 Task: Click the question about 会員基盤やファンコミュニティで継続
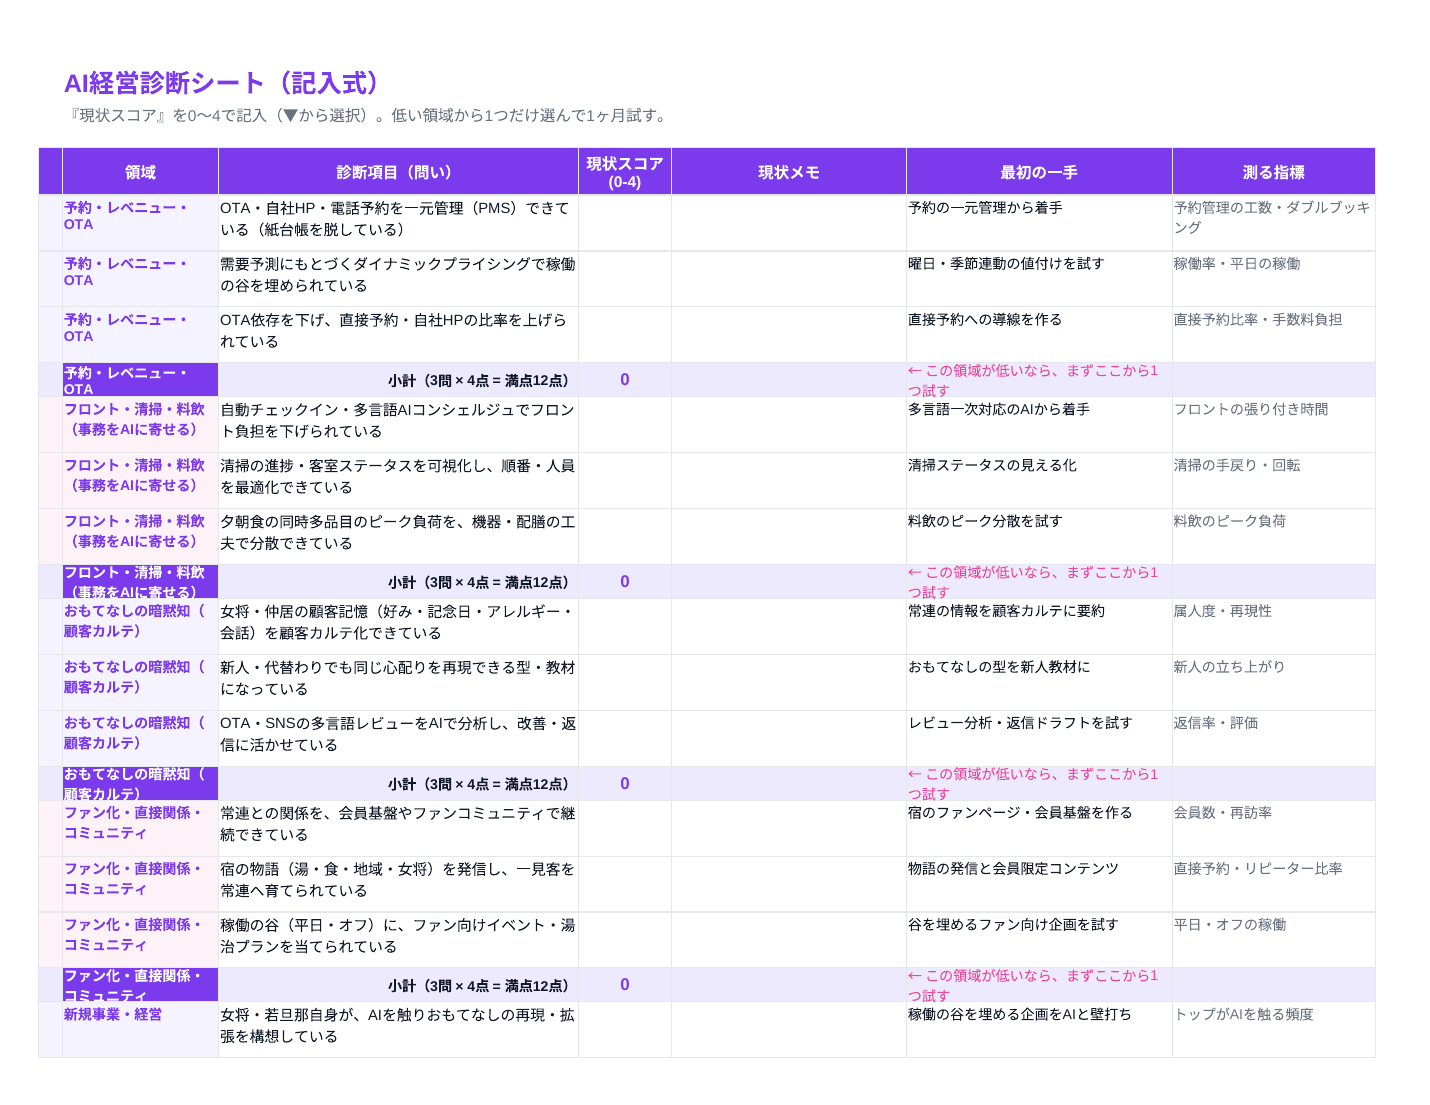[398, 828]
